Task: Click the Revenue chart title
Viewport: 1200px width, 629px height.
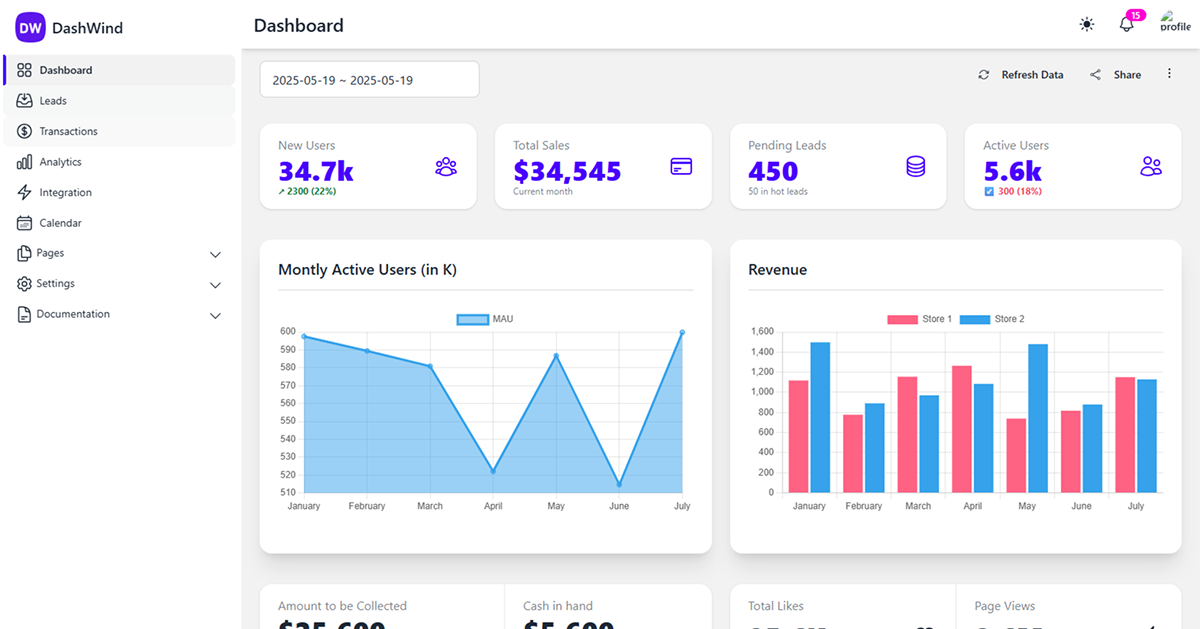Action: 777,270
